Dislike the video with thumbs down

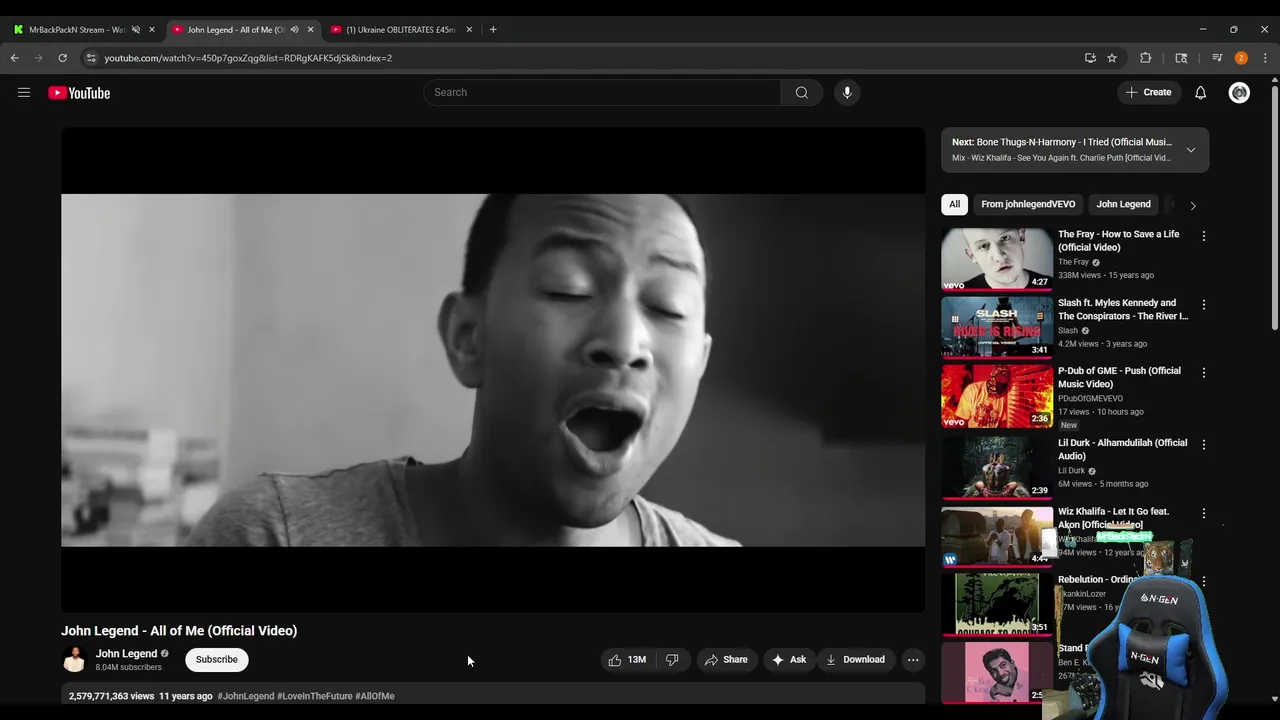coord(672,660)
